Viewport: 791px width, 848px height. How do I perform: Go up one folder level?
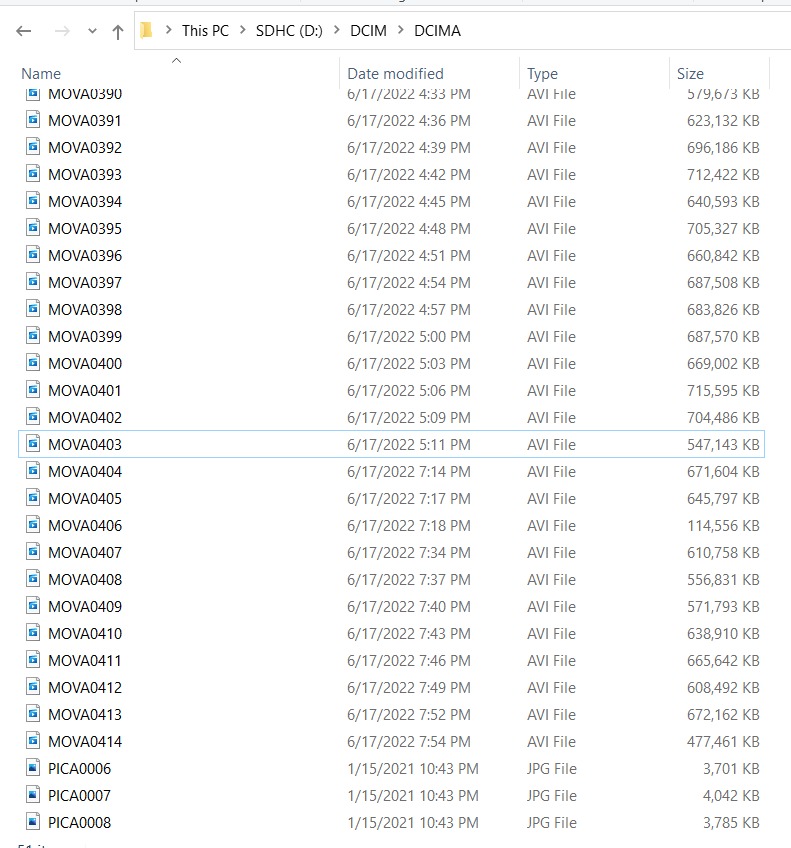[x=117, y=32]
